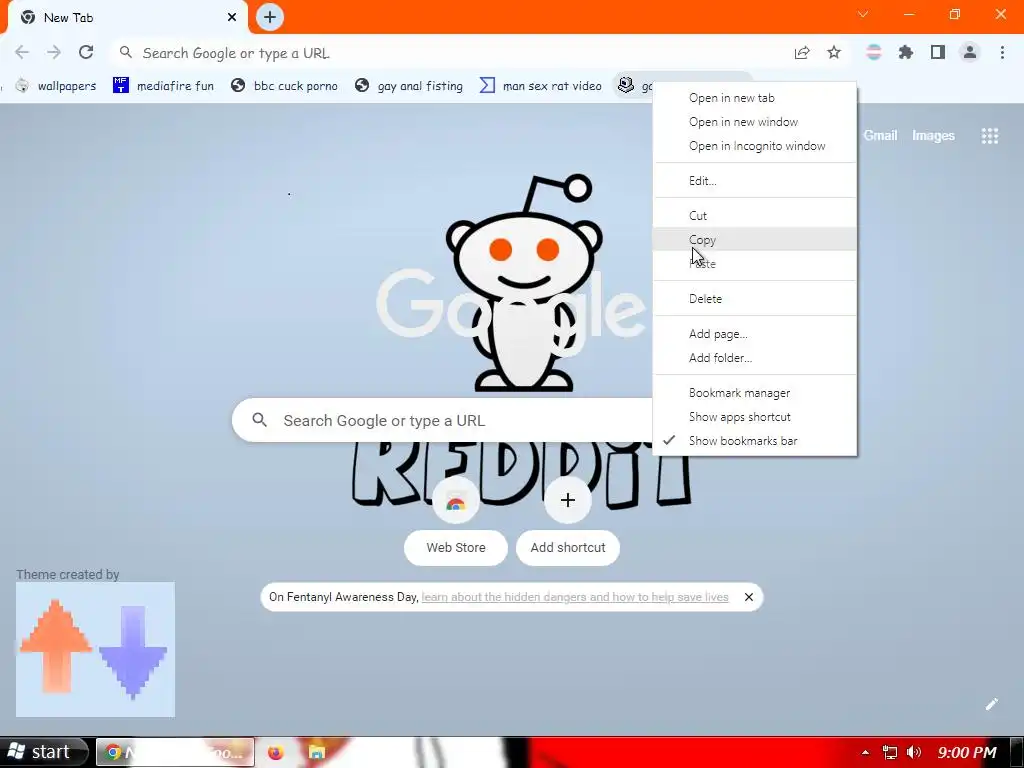Click the Images link
Viewport: 1024px width, 768px height.
(933, 135)
